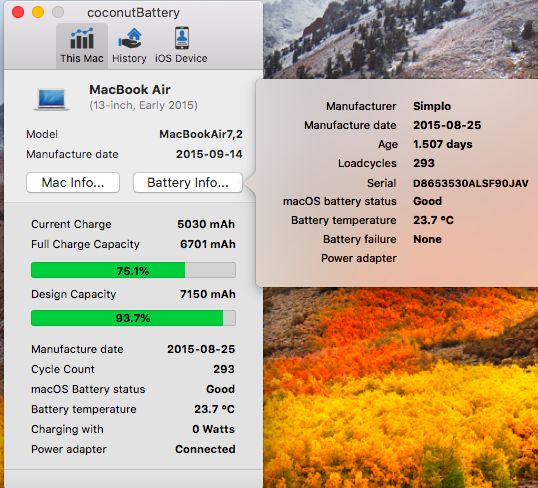
Task: Click the battery serial D8653530ALSF90JAV
Action: point(471,183)
